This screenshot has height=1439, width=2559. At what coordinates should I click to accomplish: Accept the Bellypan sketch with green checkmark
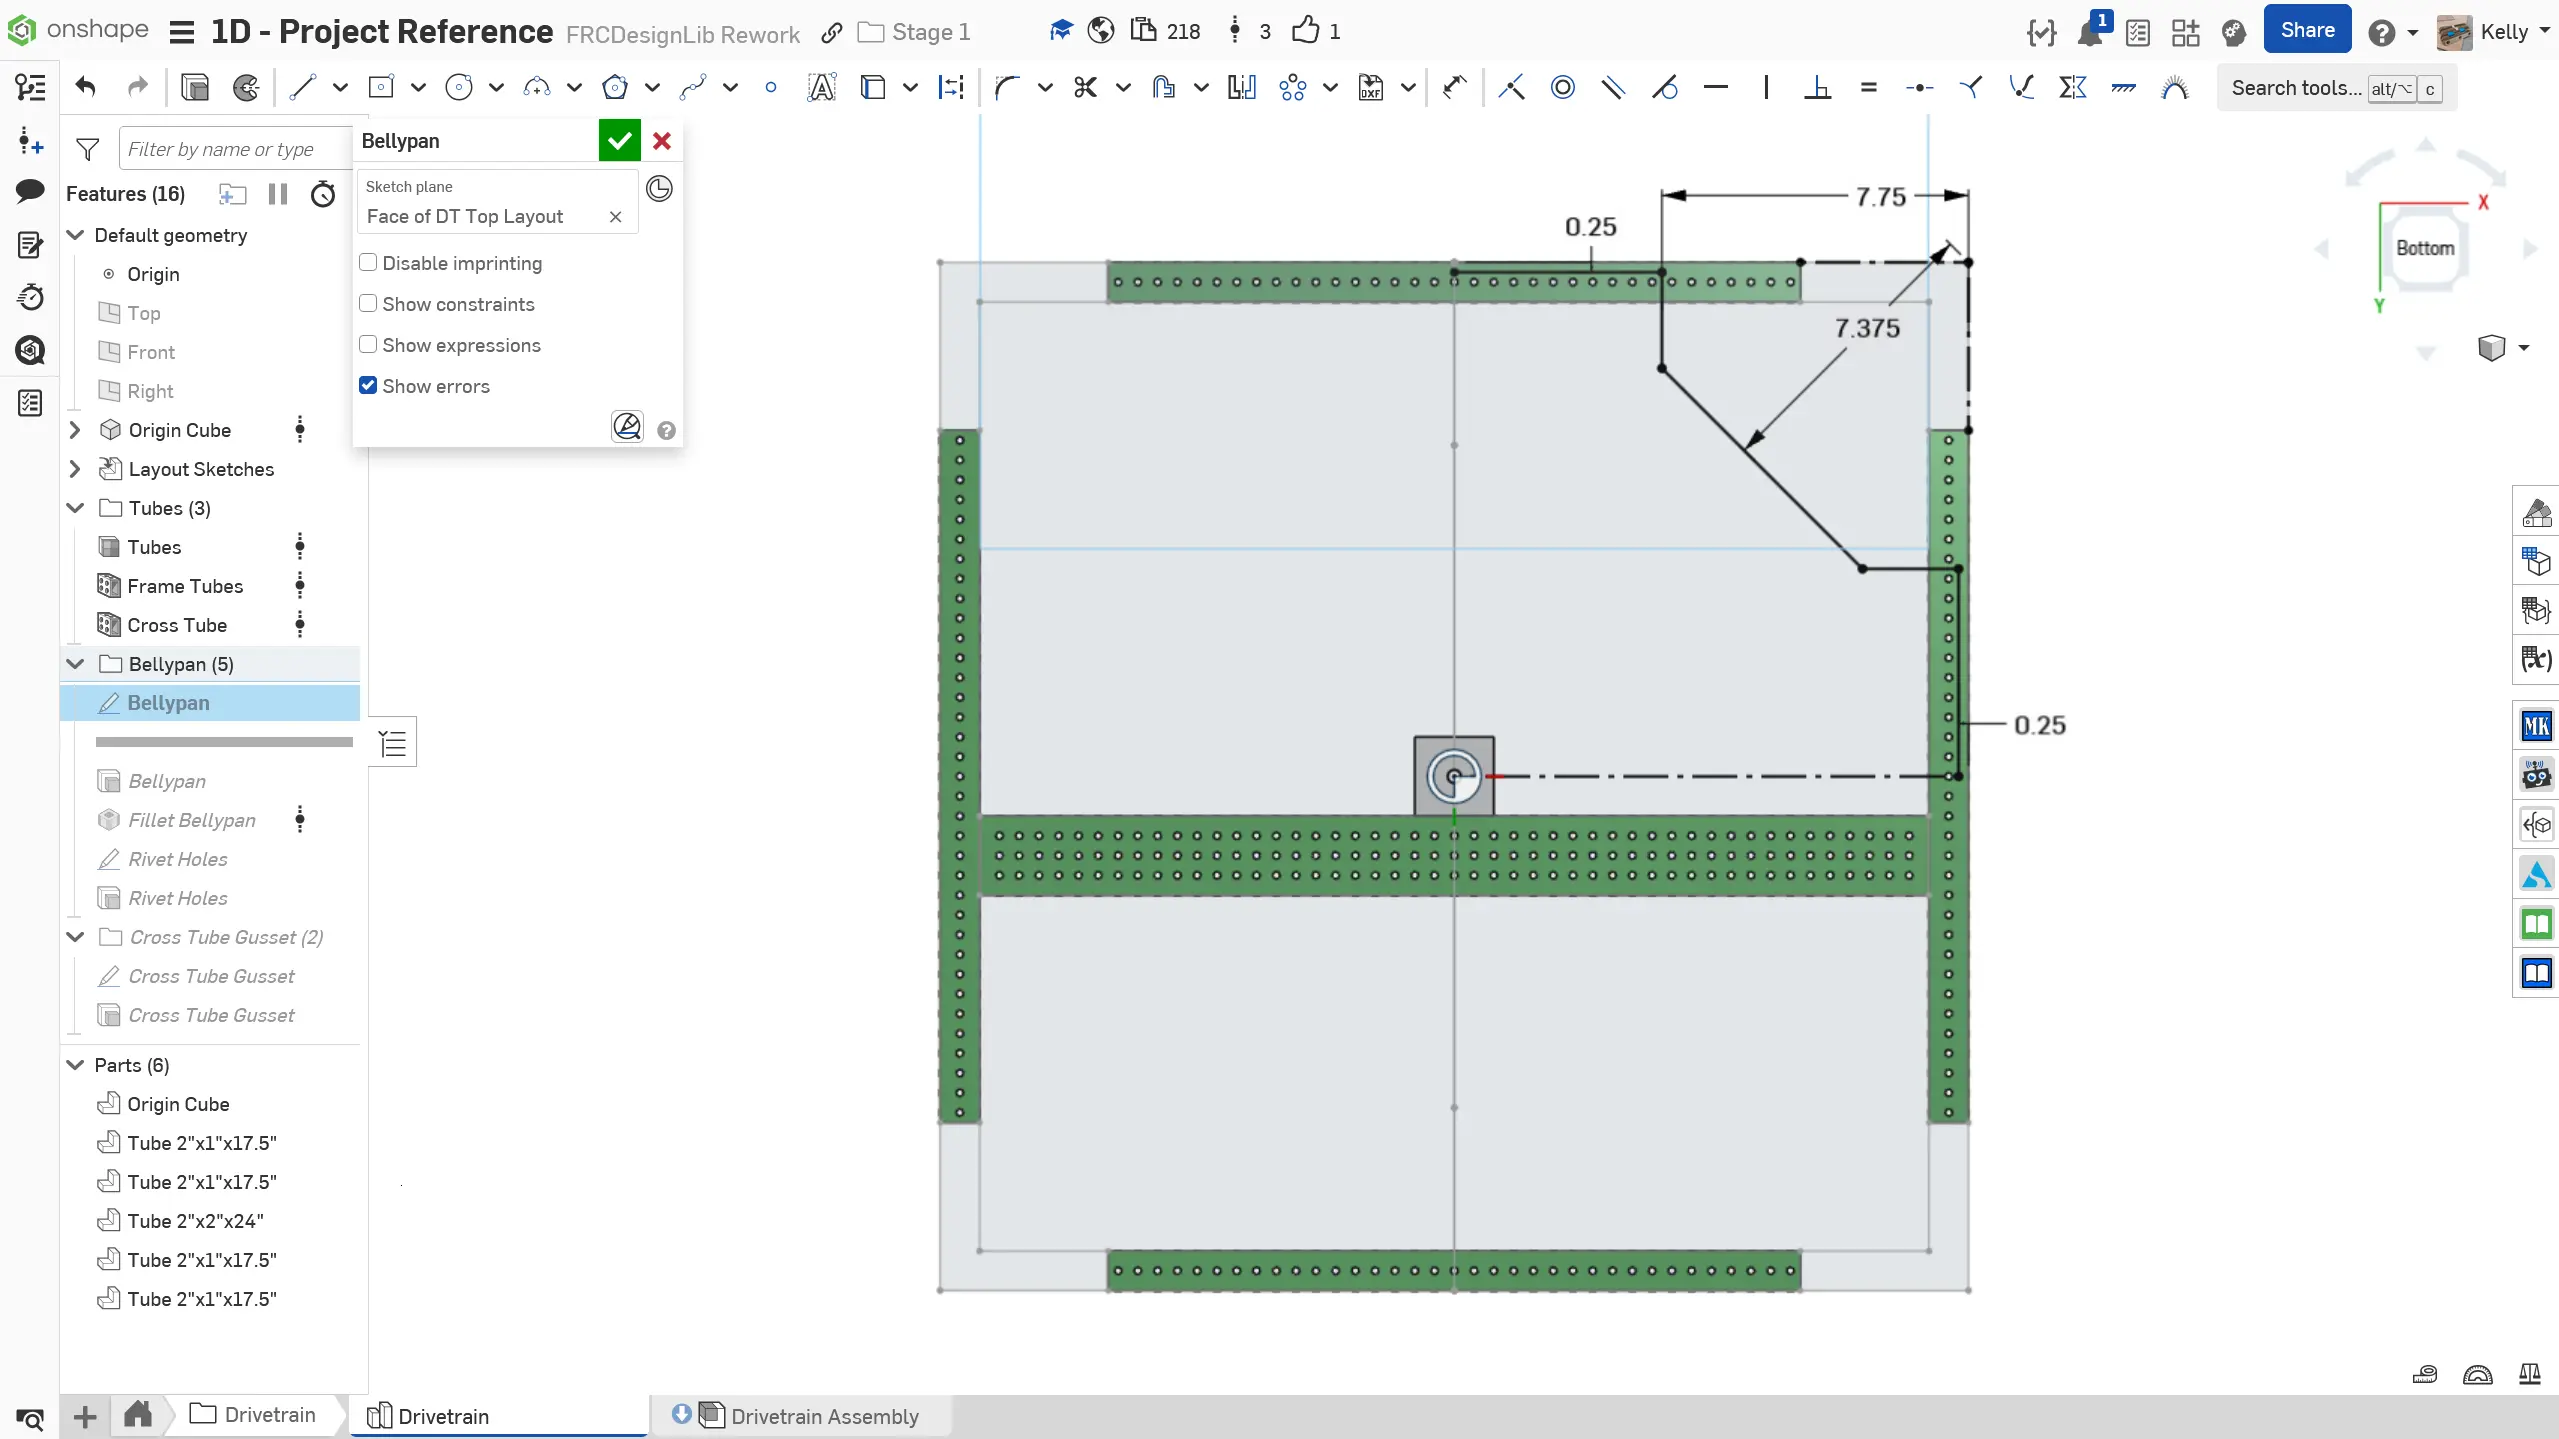(619, 141)
